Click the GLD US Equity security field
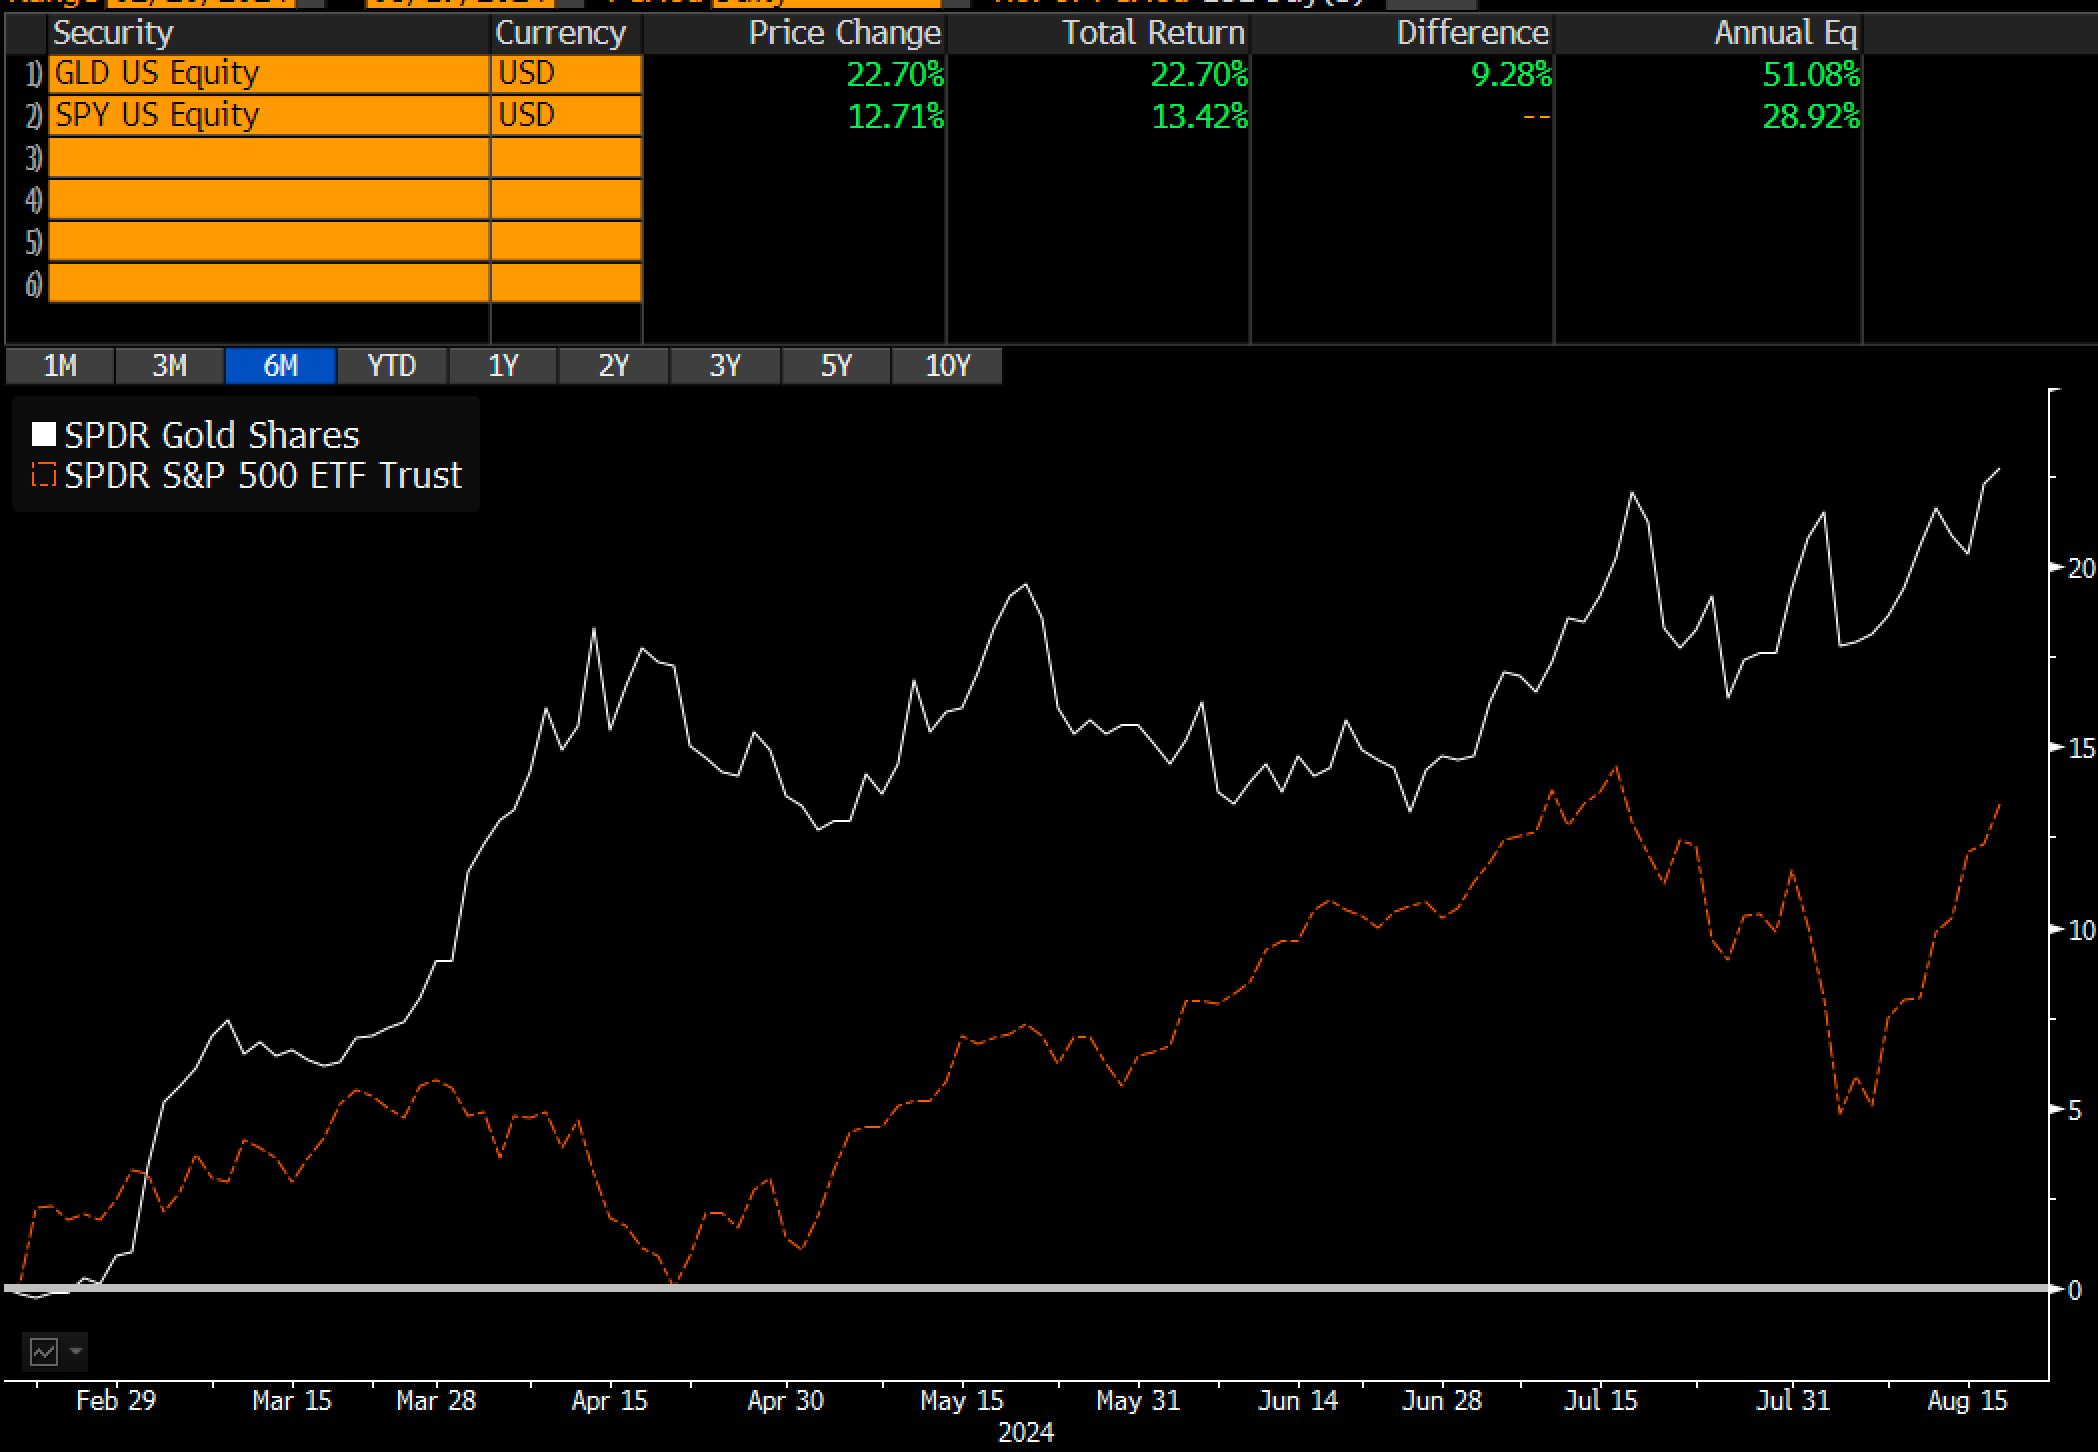Viewport: 2098px width, 1452px height. click(268, 74)
